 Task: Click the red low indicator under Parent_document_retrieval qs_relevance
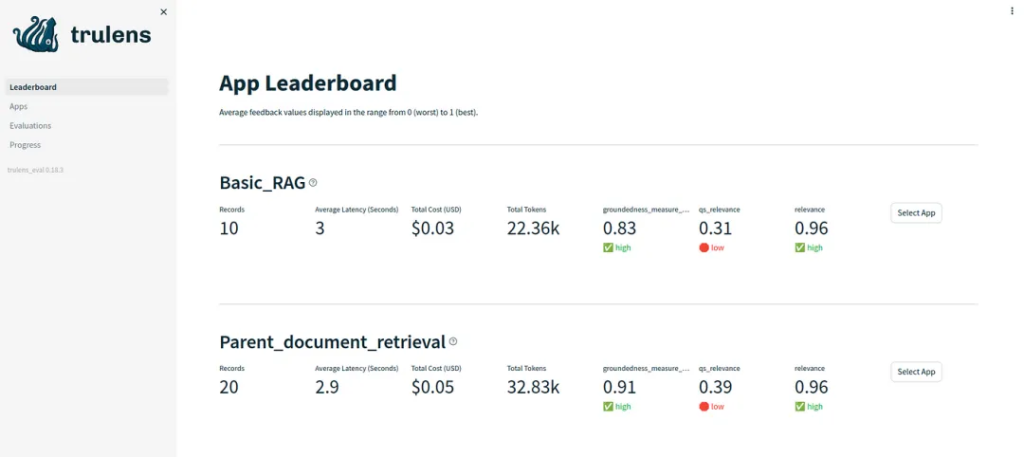[x=704, y=407]
